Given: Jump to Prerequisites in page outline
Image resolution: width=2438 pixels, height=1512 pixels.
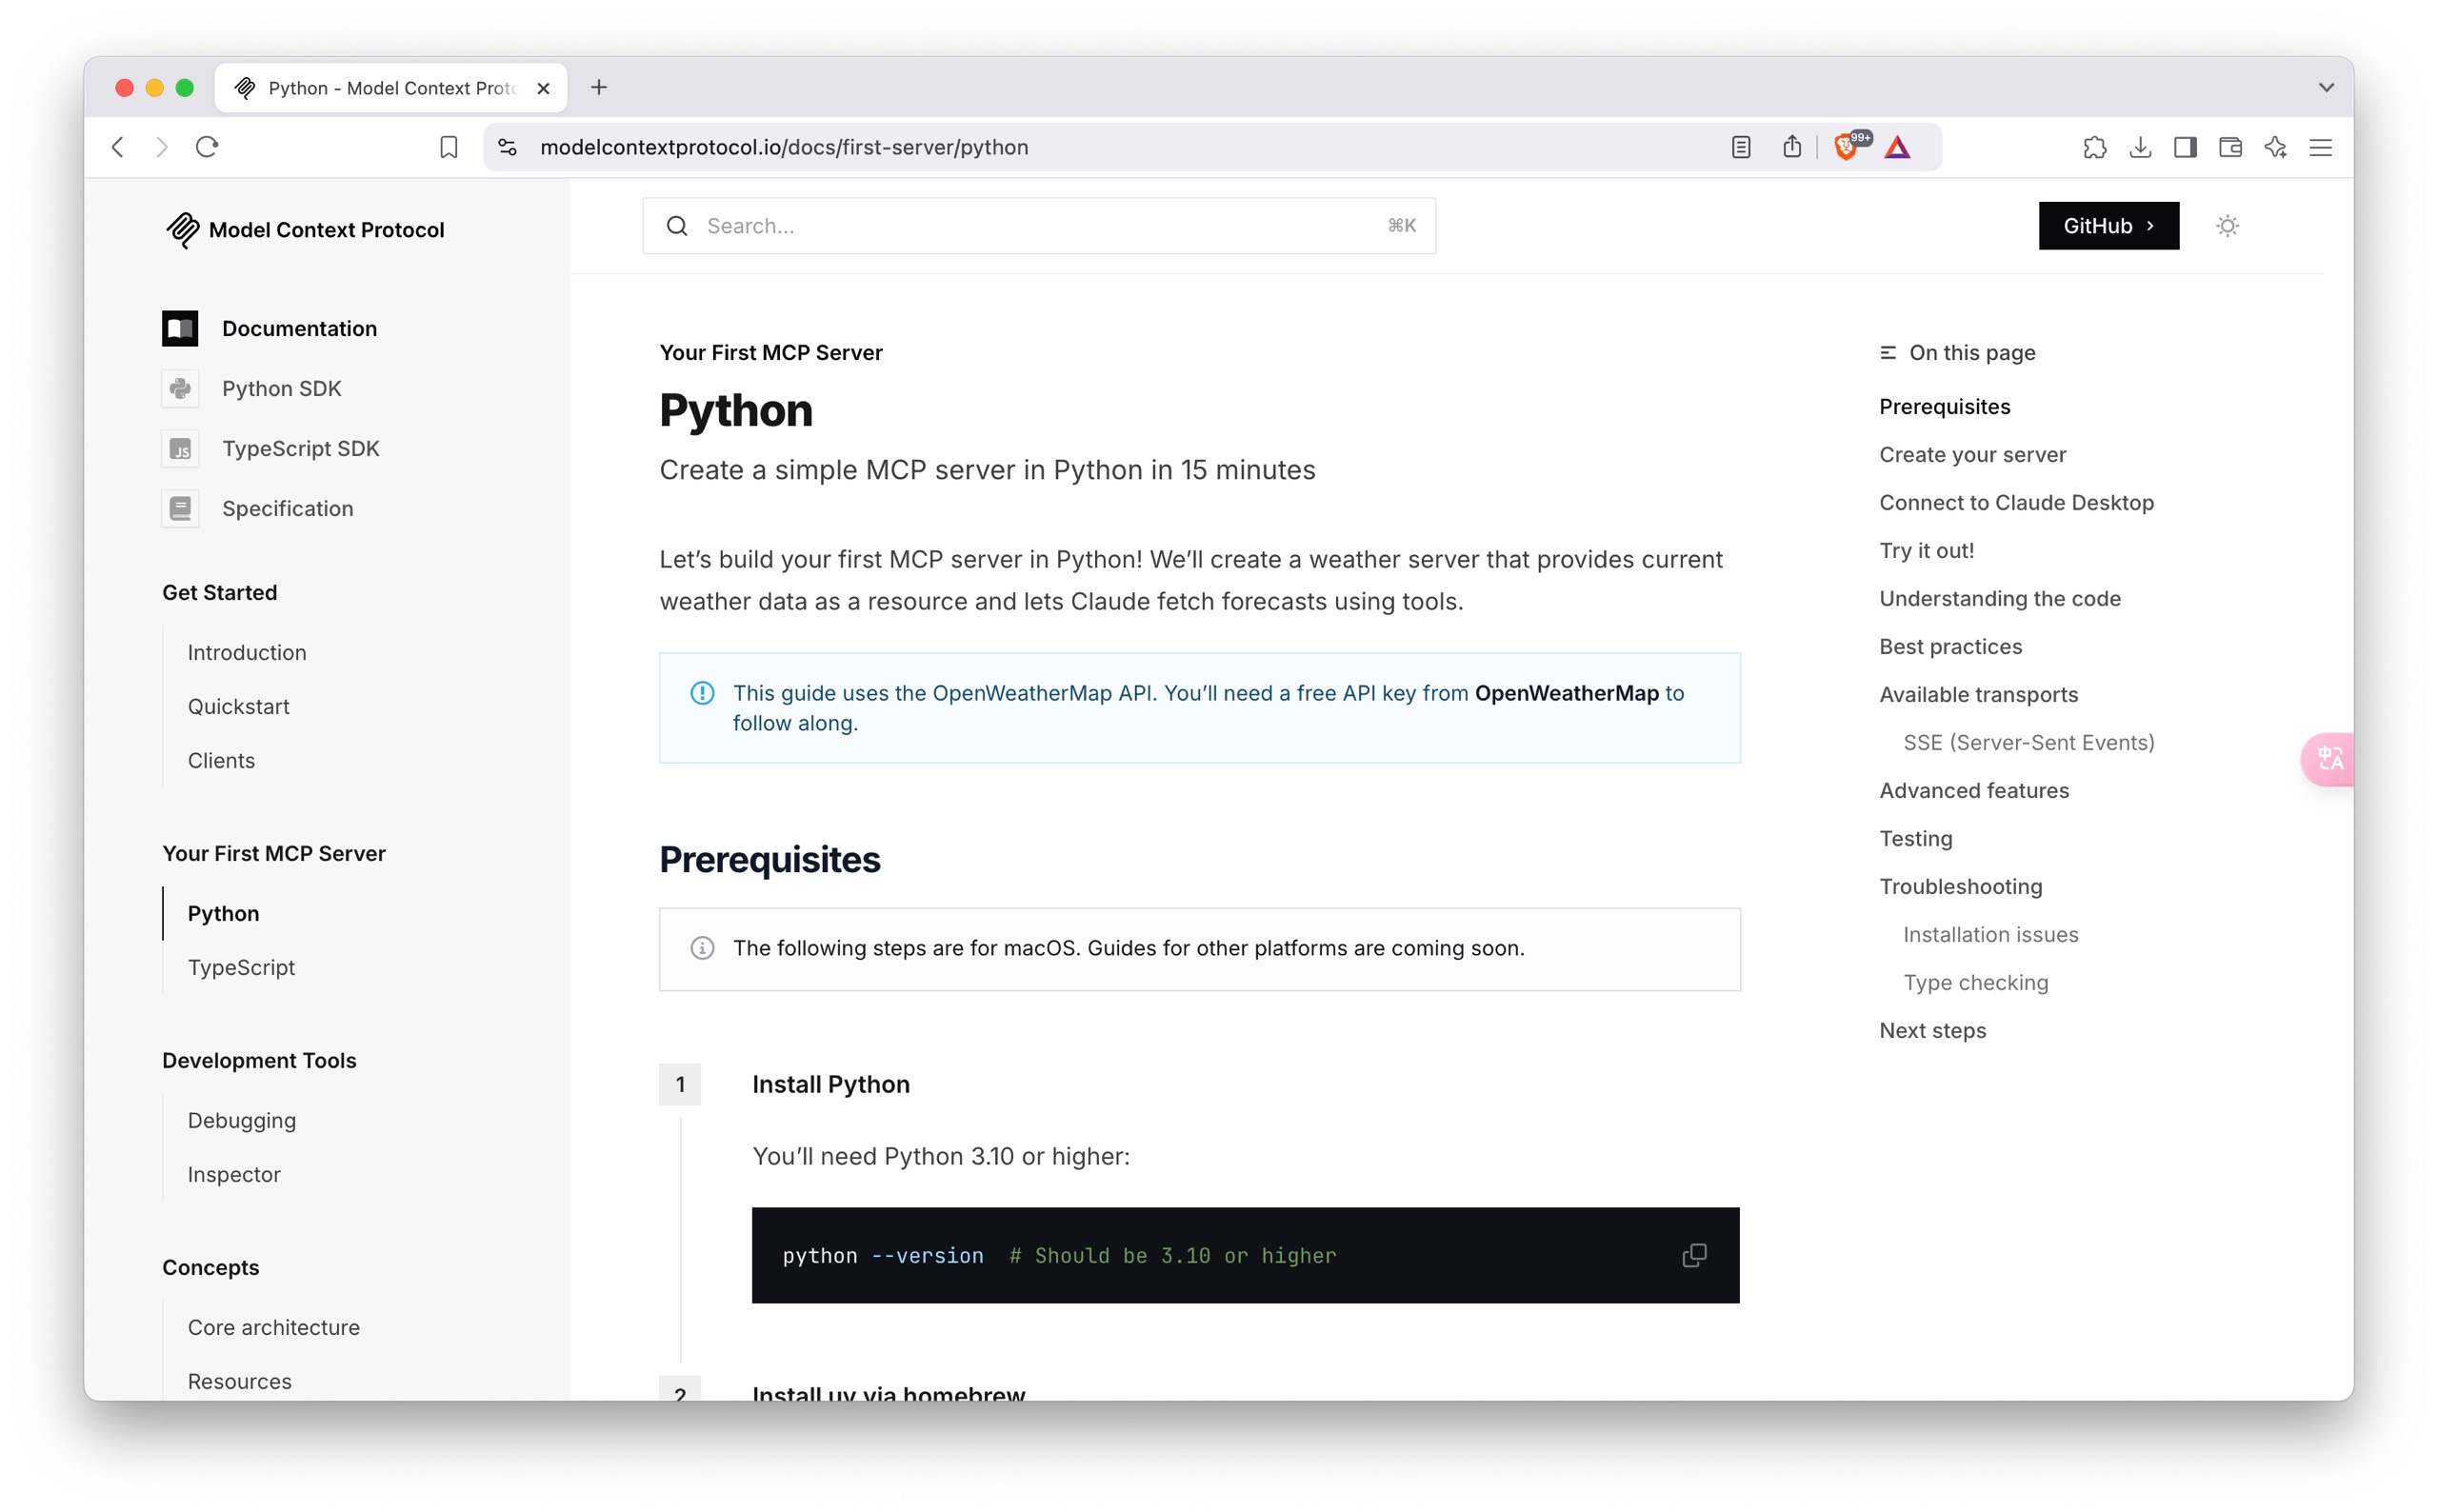Looking at the screenshot, I should click(x=1944, y=406).
